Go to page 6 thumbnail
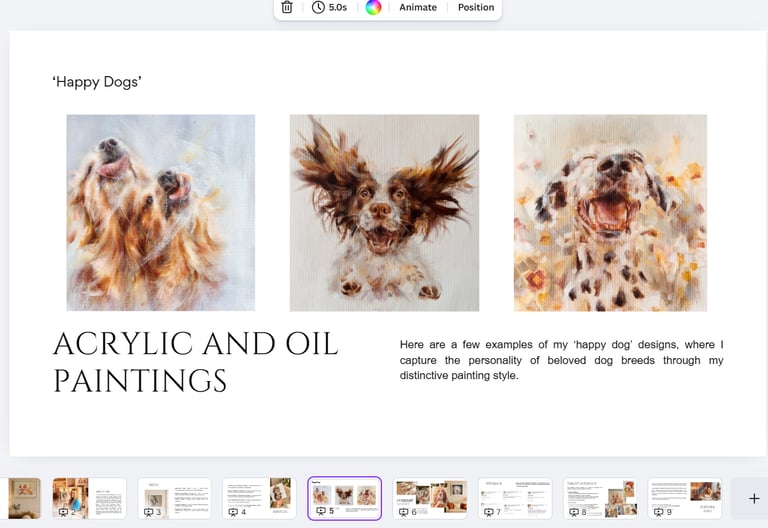Image resolution: width=768 pixels, height=528 pixels. [430, 498]
